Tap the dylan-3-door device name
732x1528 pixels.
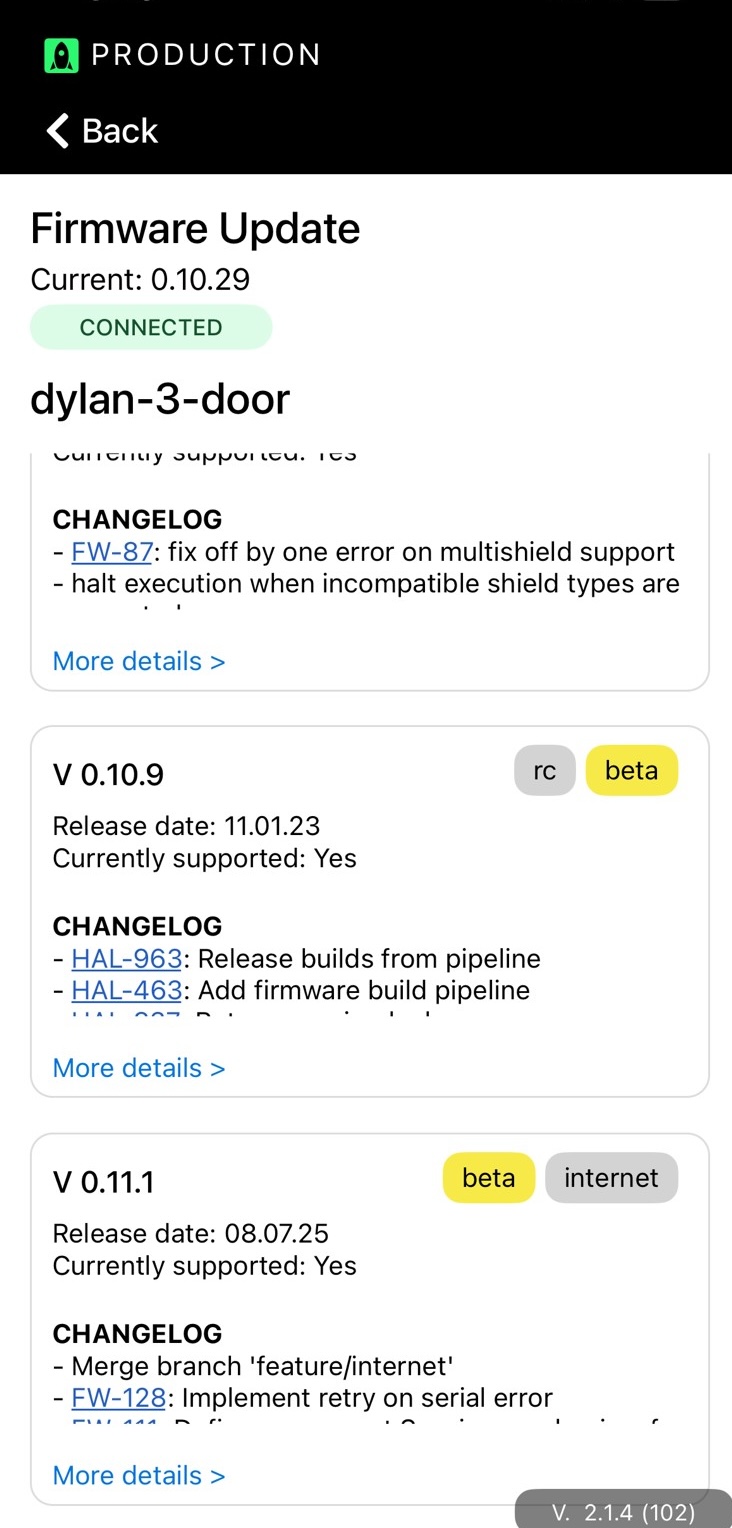(160, 399)
